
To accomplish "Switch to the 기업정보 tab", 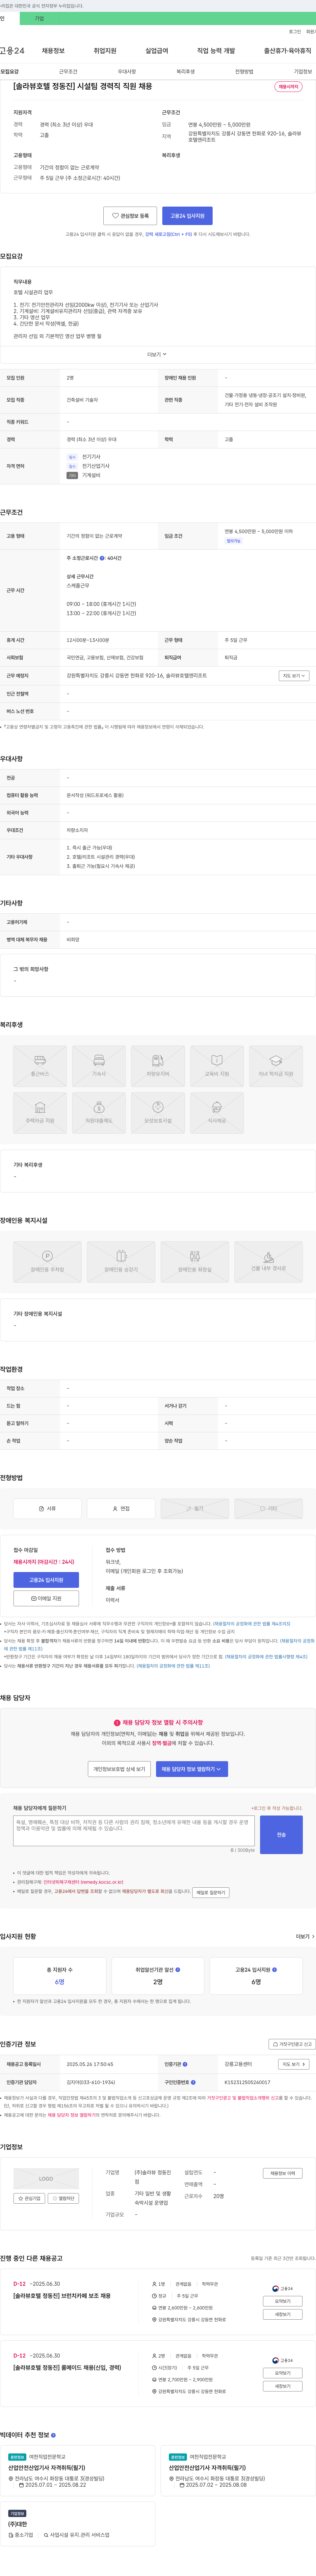I will 303,72.
